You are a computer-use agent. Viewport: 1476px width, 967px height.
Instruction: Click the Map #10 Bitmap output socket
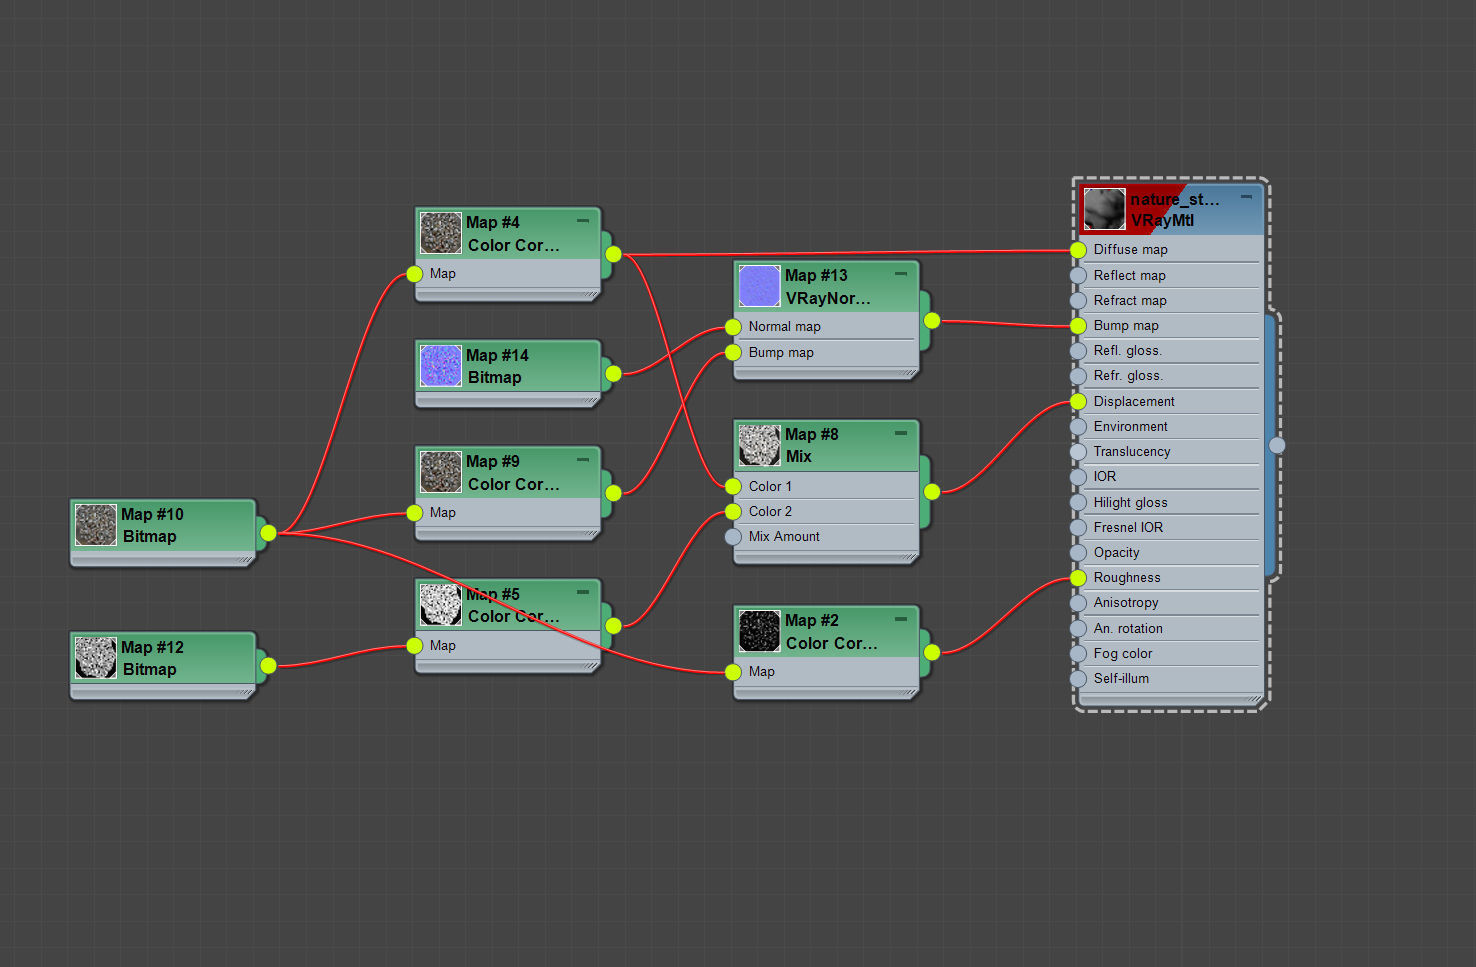[268, 533]
